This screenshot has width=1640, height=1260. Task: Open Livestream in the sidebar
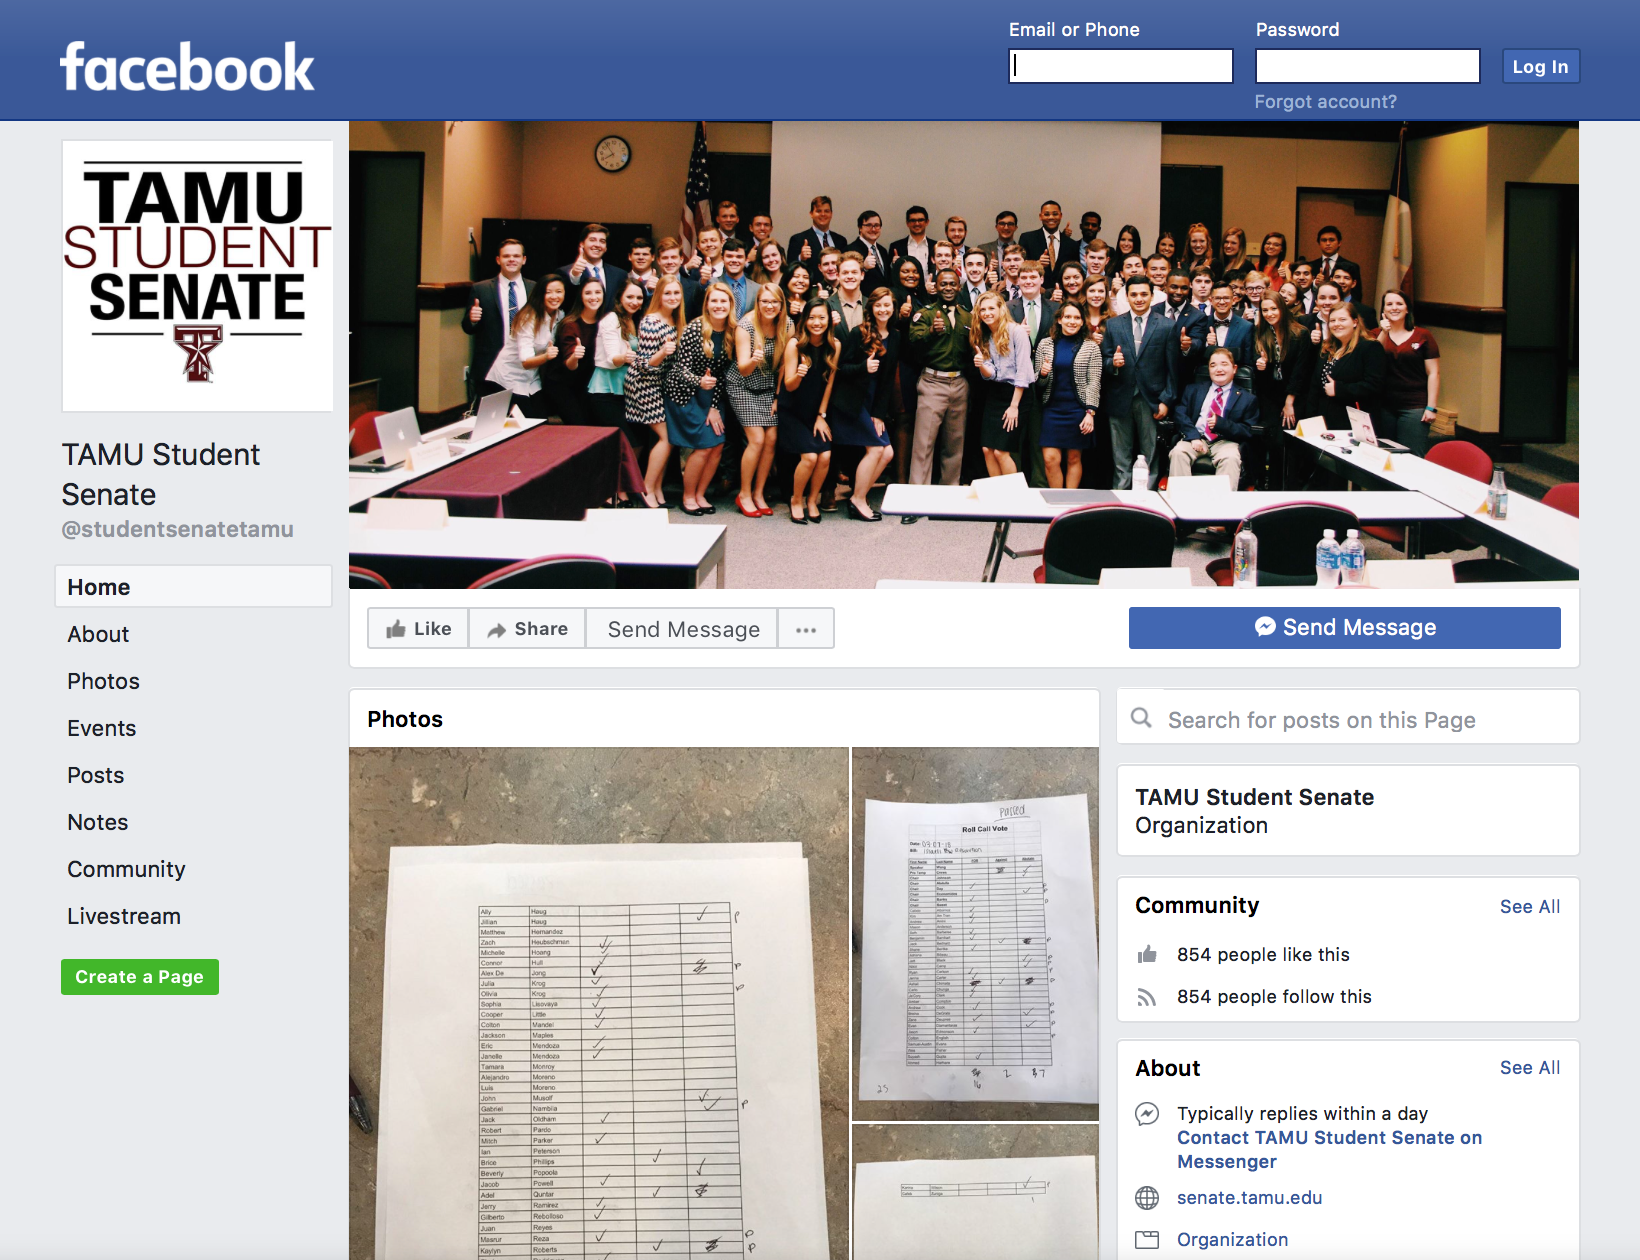[124, 916]
